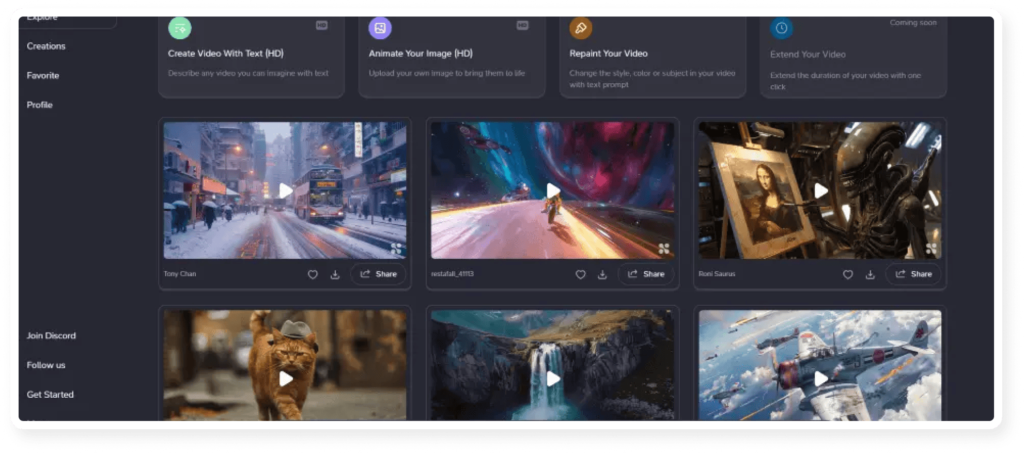The height and width of the screenshot is (453, 1024).
Task: Click expand icon on space road video thumbnail
Action: (663, 248)
